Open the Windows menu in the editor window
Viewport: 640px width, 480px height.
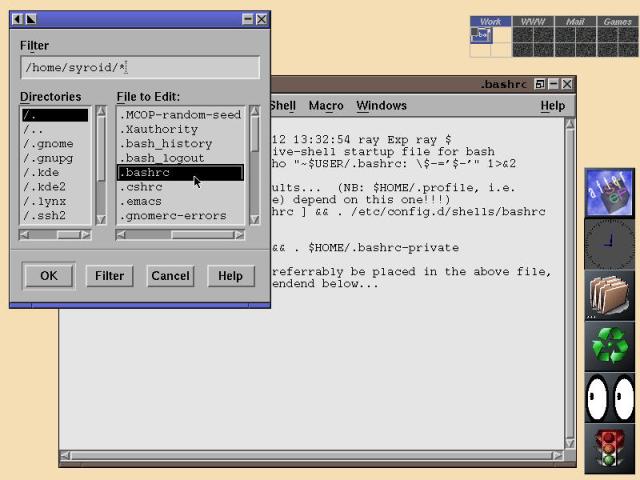(382, 106)
